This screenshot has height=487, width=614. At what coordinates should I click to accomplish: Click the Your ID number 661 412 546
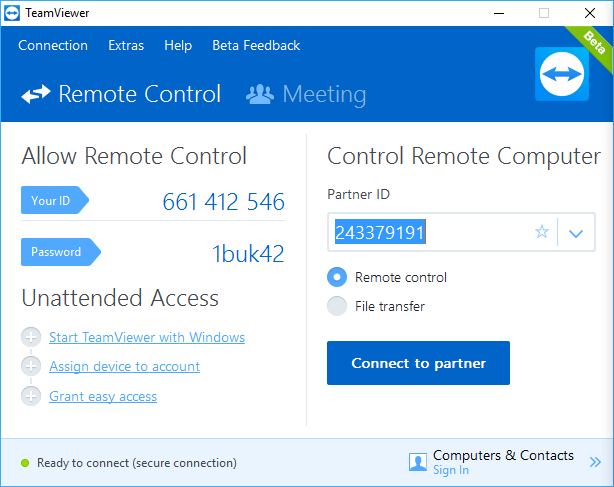(x=224, y=202)
